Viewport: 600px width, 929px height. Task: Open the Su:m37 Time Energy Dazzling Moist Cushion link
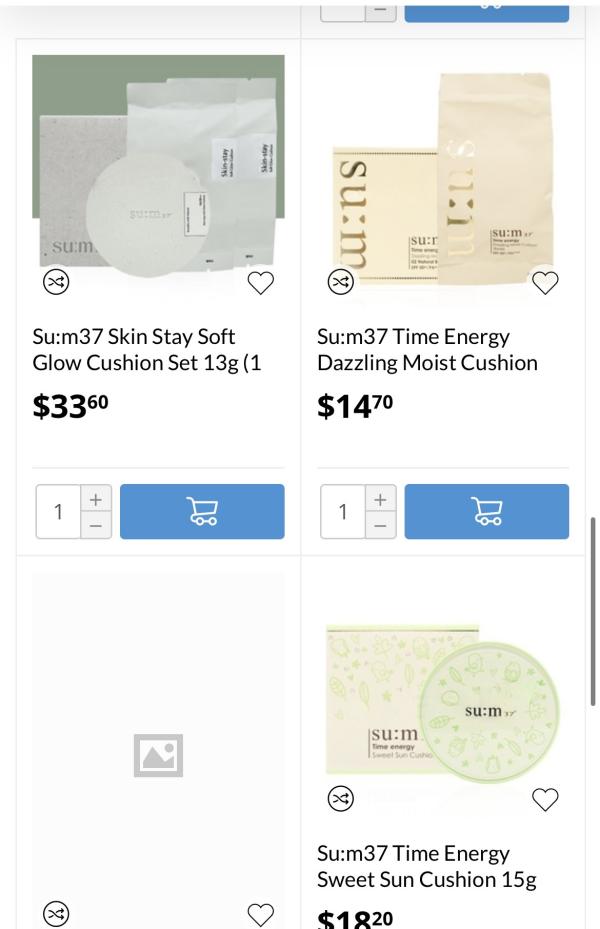click(x=427, y=350)
